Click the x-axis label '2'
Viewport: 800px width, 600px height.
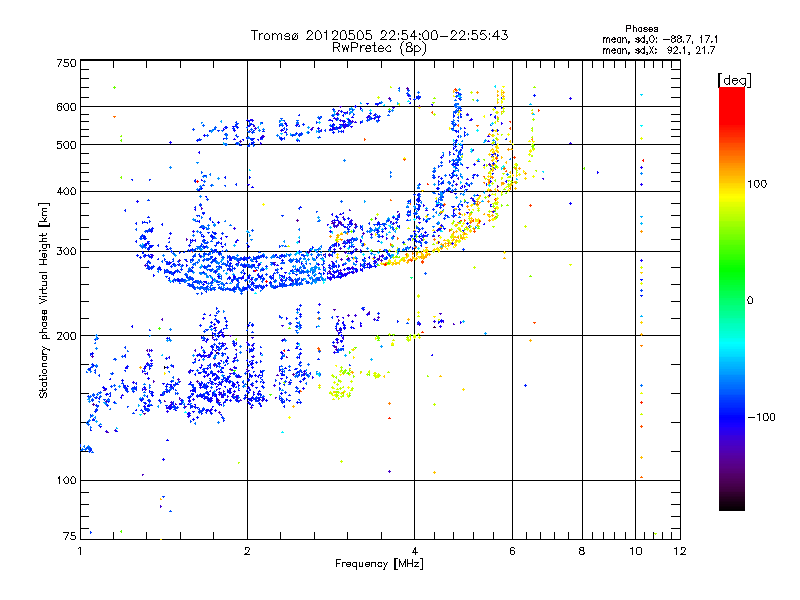pos(247,551)
